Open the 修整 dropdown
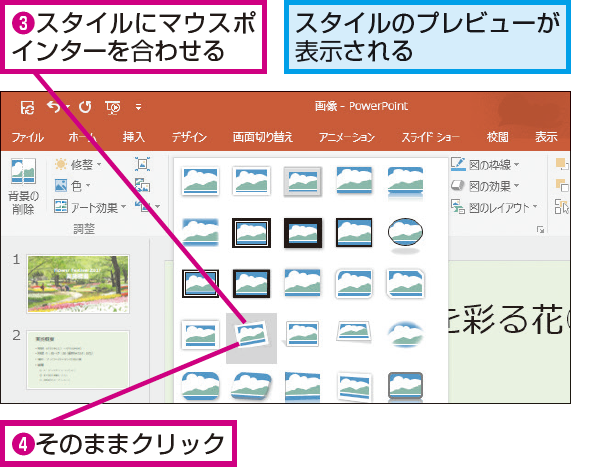This screenshot has height=467, width=600. click(78, 165)
